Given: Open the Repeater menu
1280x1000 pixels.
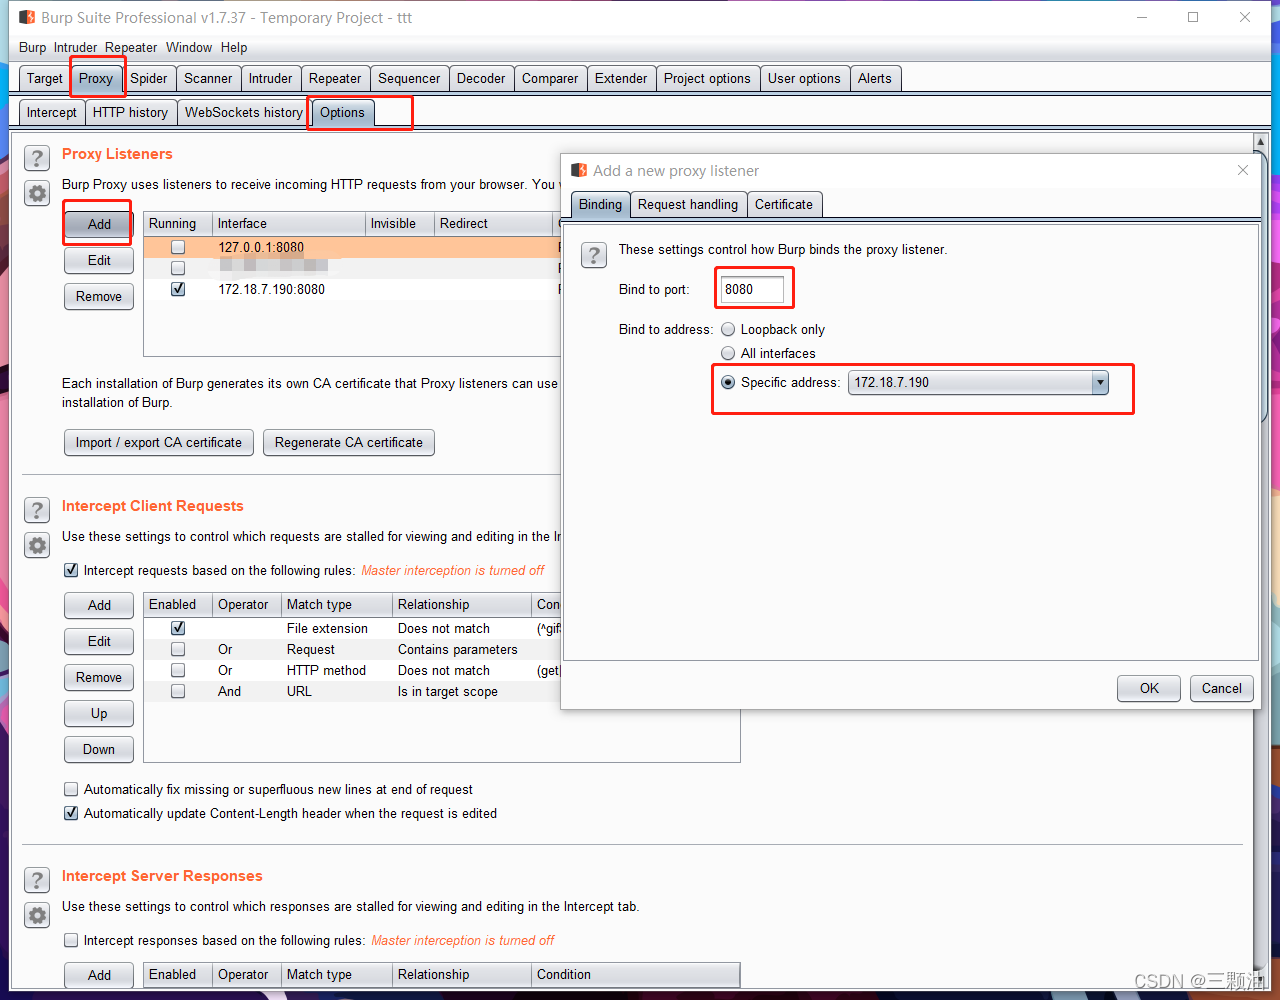Looking at the screenshot, I should click(x=131, y=47).
